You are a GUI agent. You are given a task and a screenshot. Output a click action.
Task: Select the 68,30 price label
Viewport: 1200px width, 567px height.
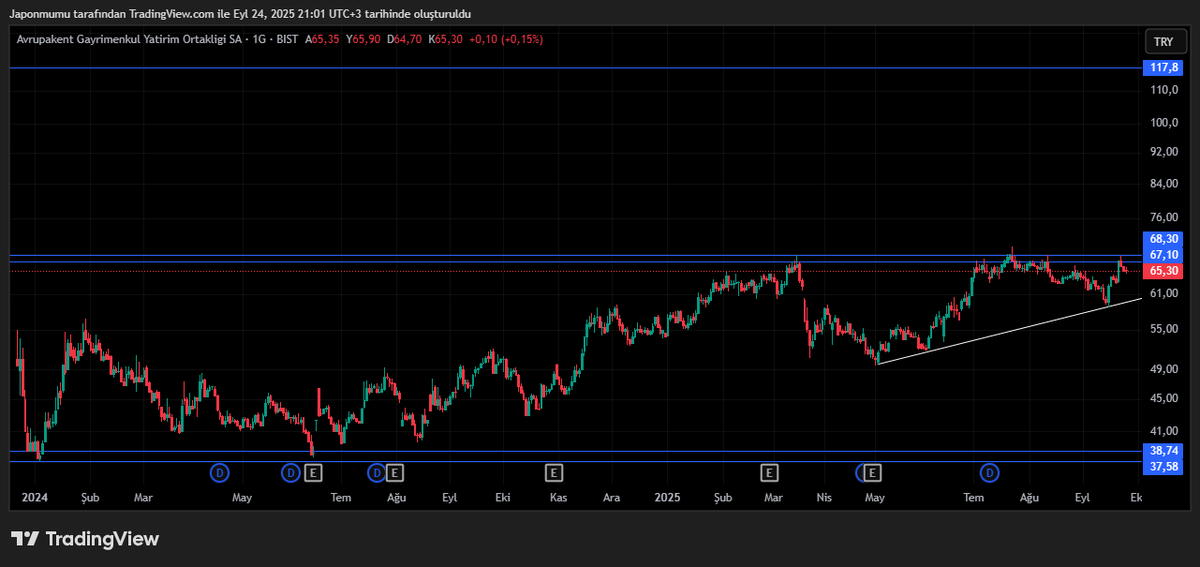pos(1161,240)
